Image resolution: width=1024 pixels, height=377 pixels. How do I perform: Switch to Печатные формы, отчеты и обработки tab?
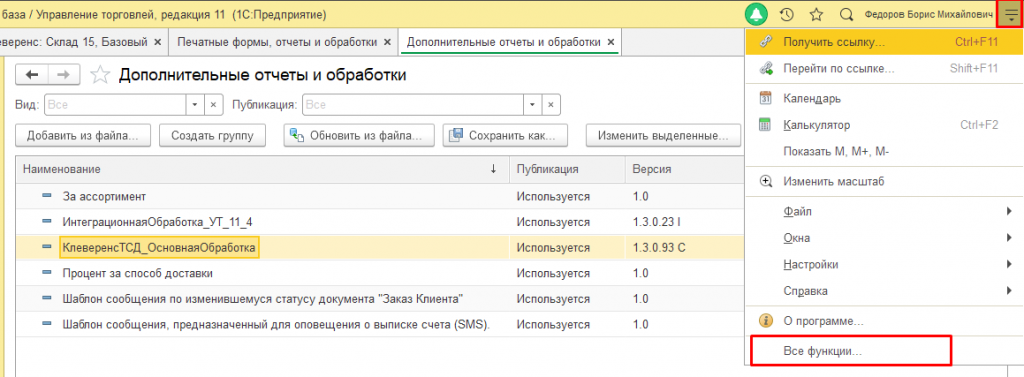pyautogui.click(x=283, y=42)
